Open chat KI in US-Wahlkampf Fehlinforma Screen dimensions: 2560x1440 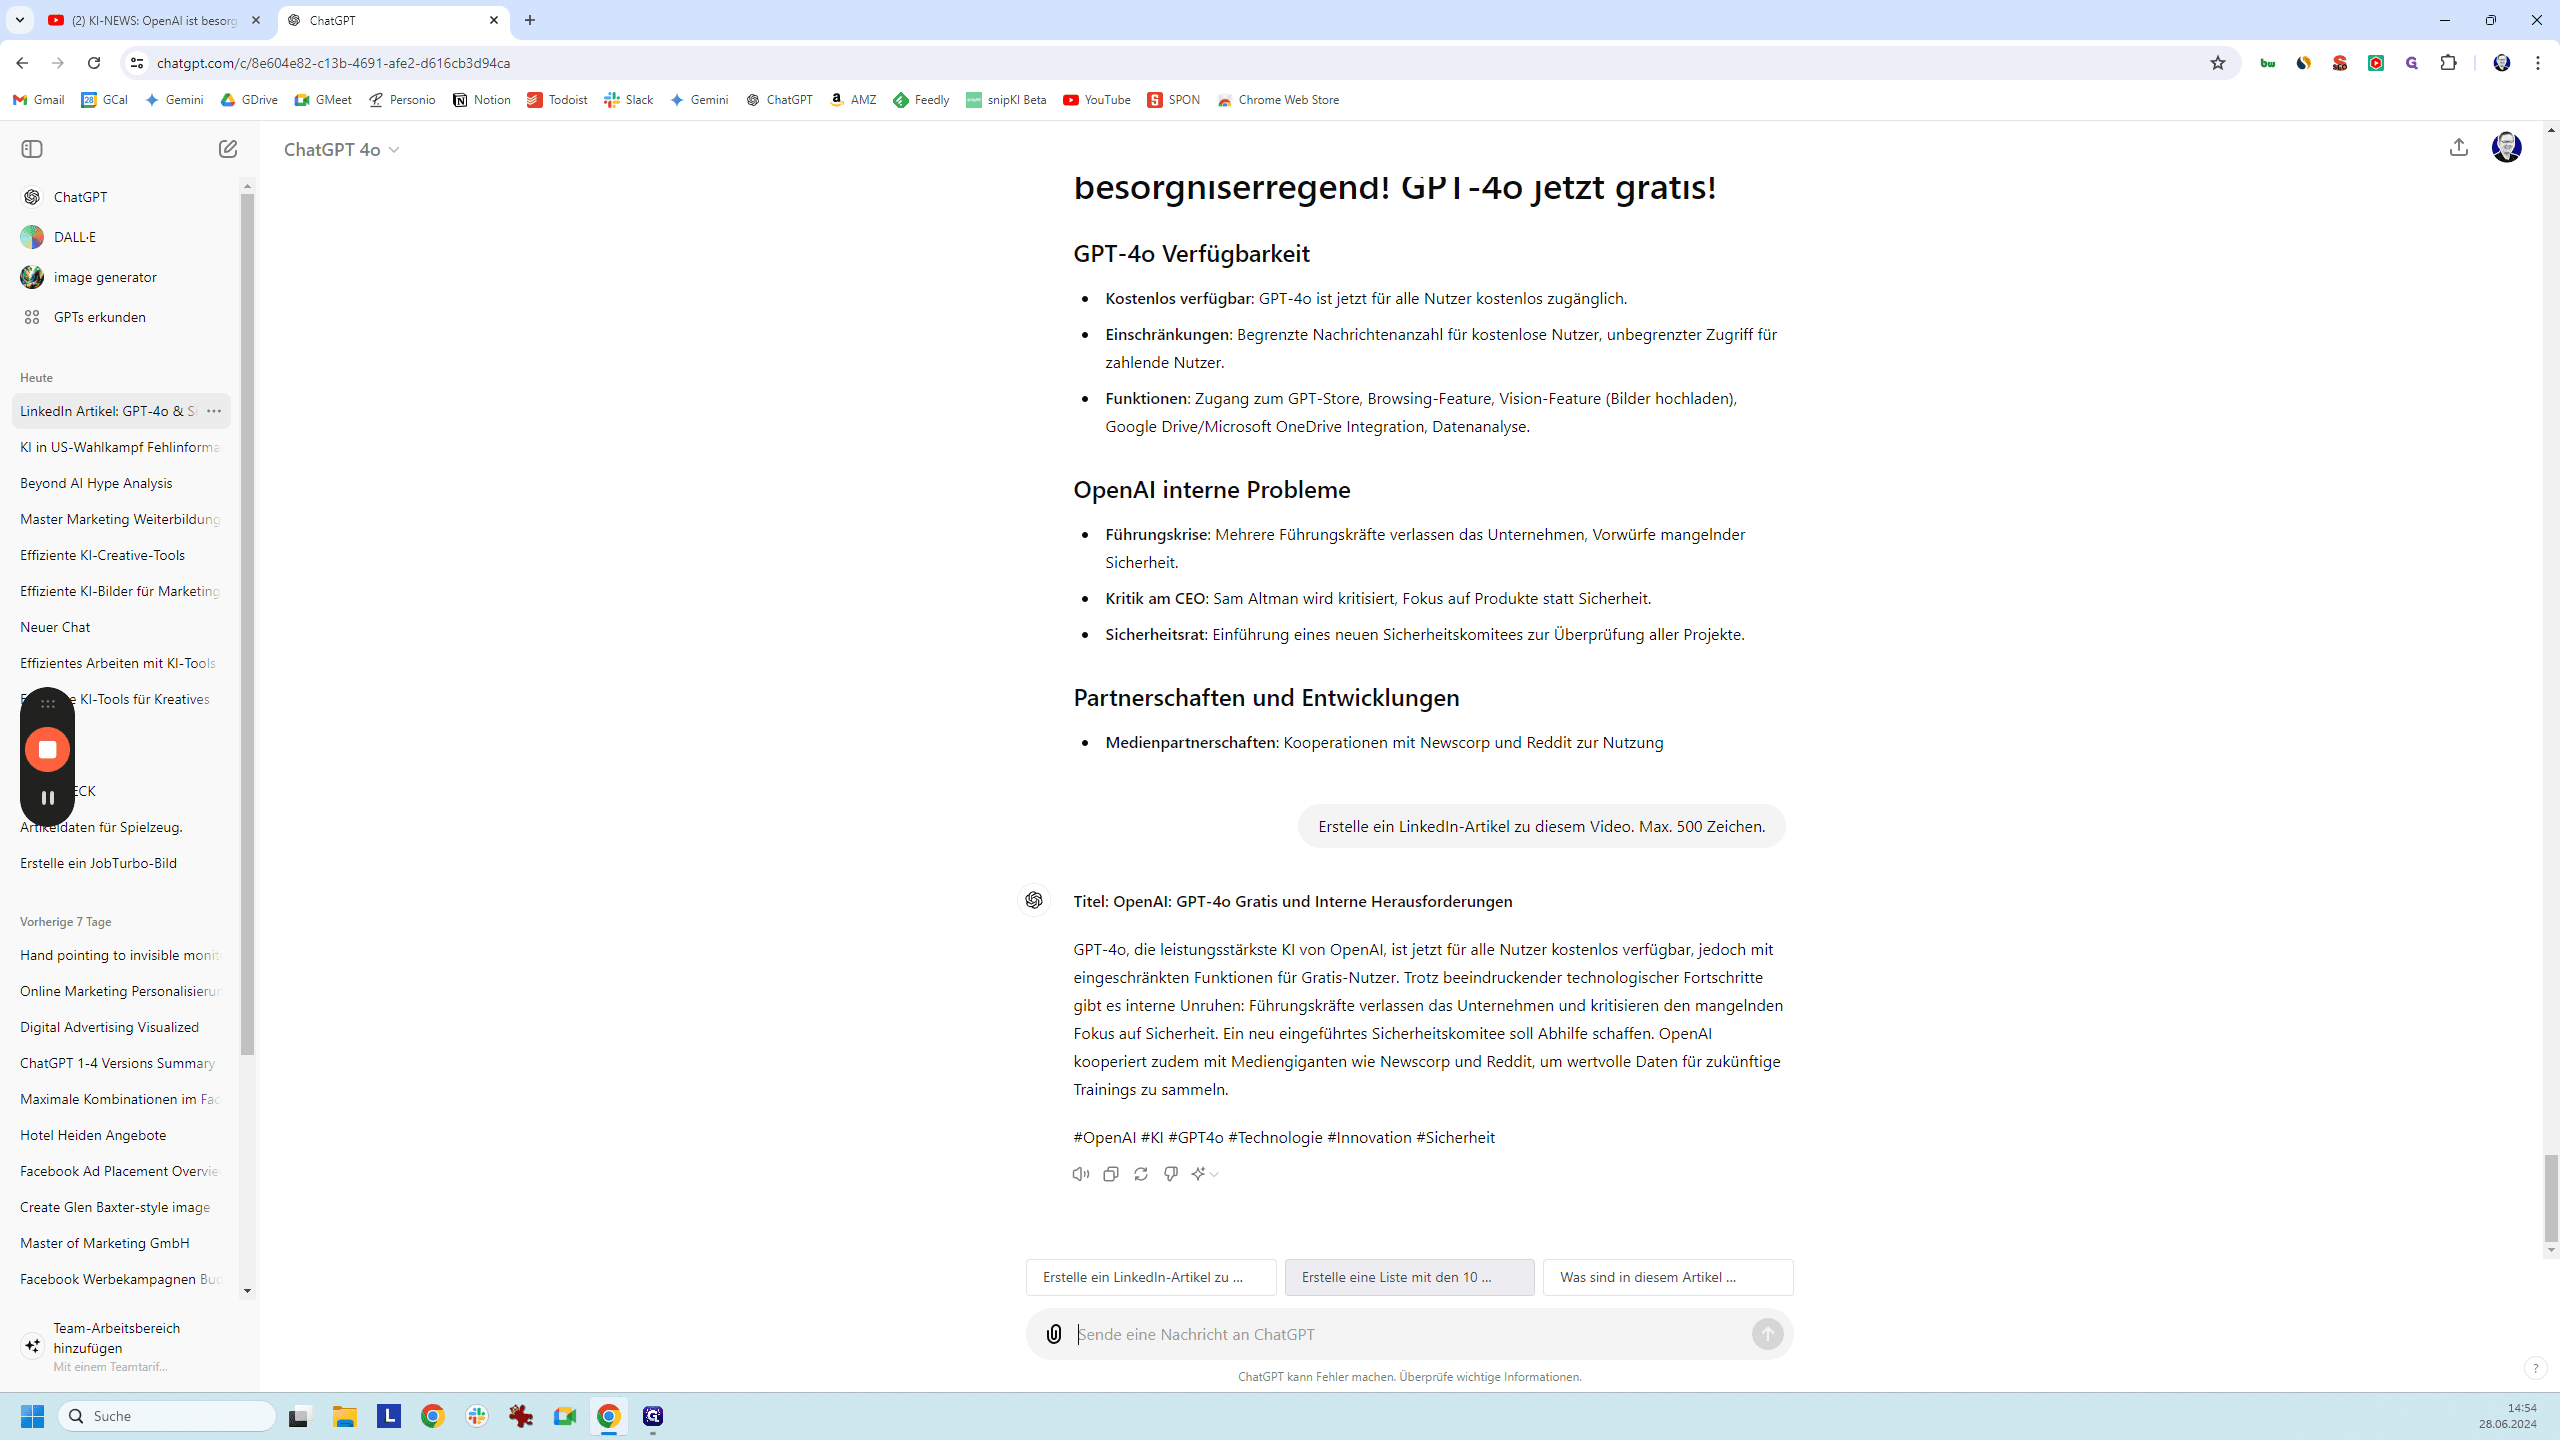click(121, 447)
